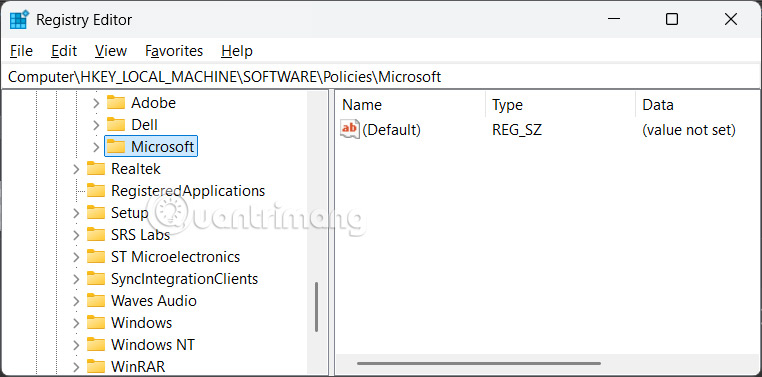Click the WinRAR folder icon

pyautogui.click(x=96, y=366)
